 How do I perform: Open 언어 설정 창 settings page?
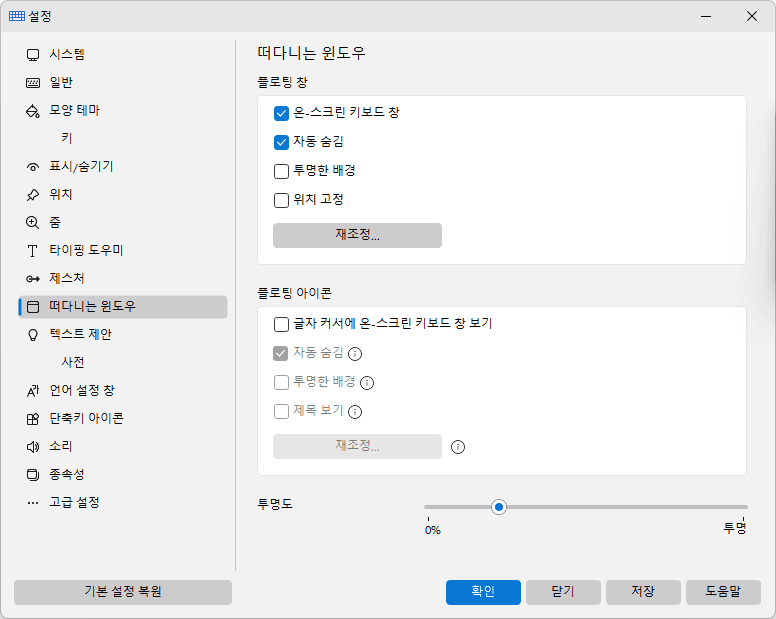123,391
